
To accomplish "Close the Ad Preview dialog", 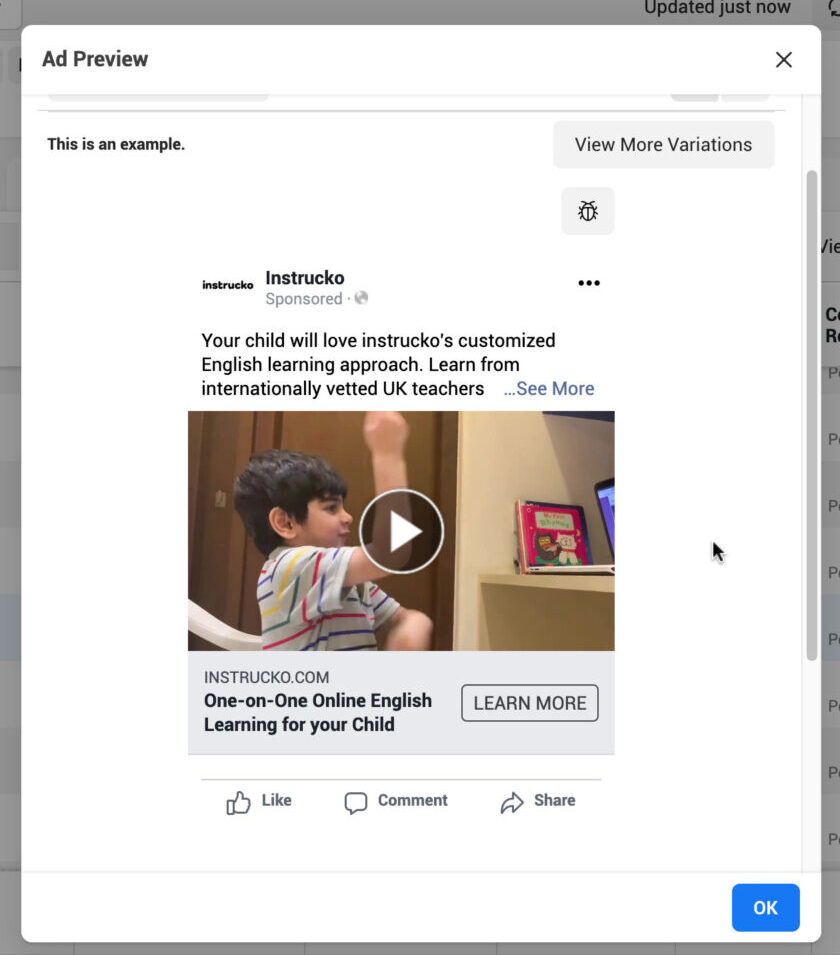I will point(783,60).
